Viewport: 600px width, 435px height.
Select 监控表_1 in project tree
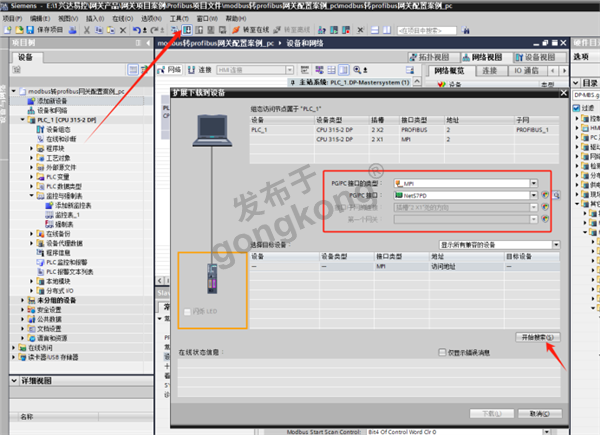(x=67, y=215)
